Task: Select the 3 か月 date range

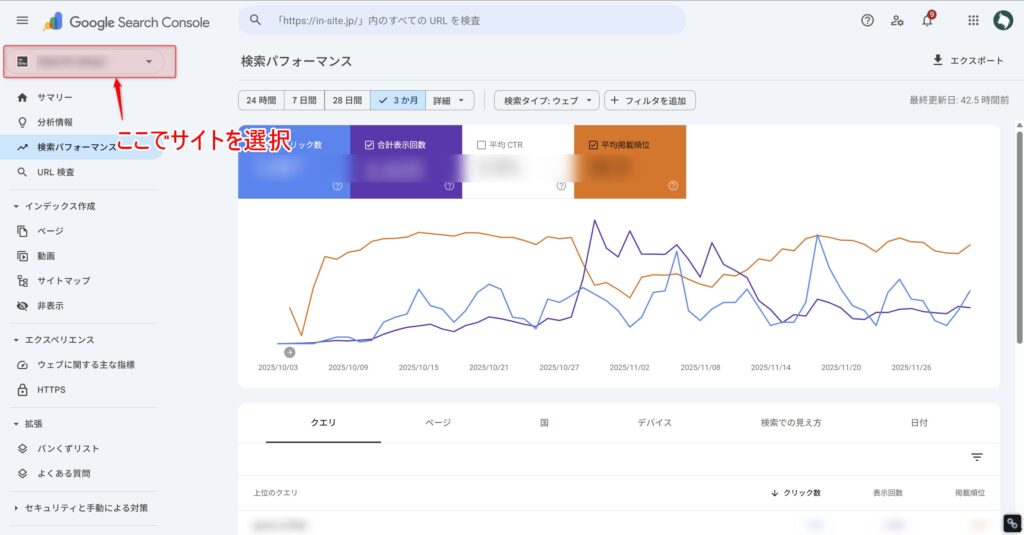Action: pyautogui.click(x=398, y=101)
